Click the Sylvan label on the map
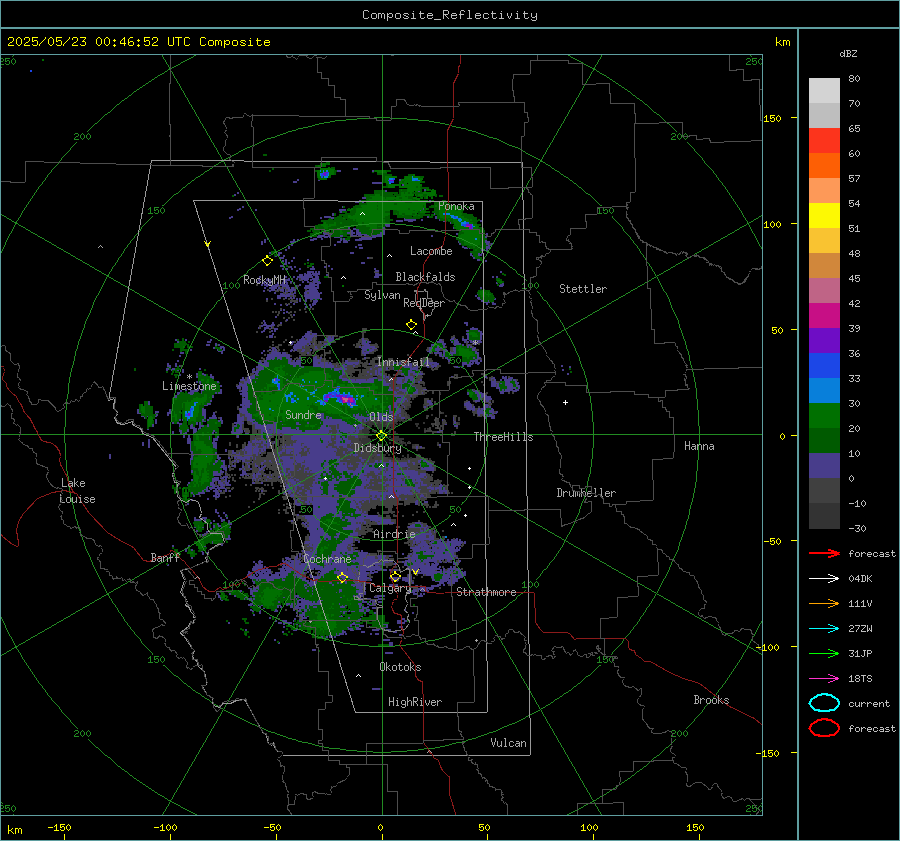 tap(382, 295)
